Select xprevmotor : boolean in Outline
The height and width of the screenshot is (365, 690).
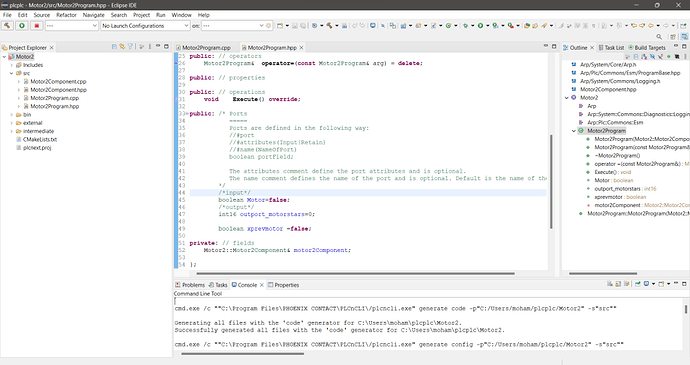620,197
